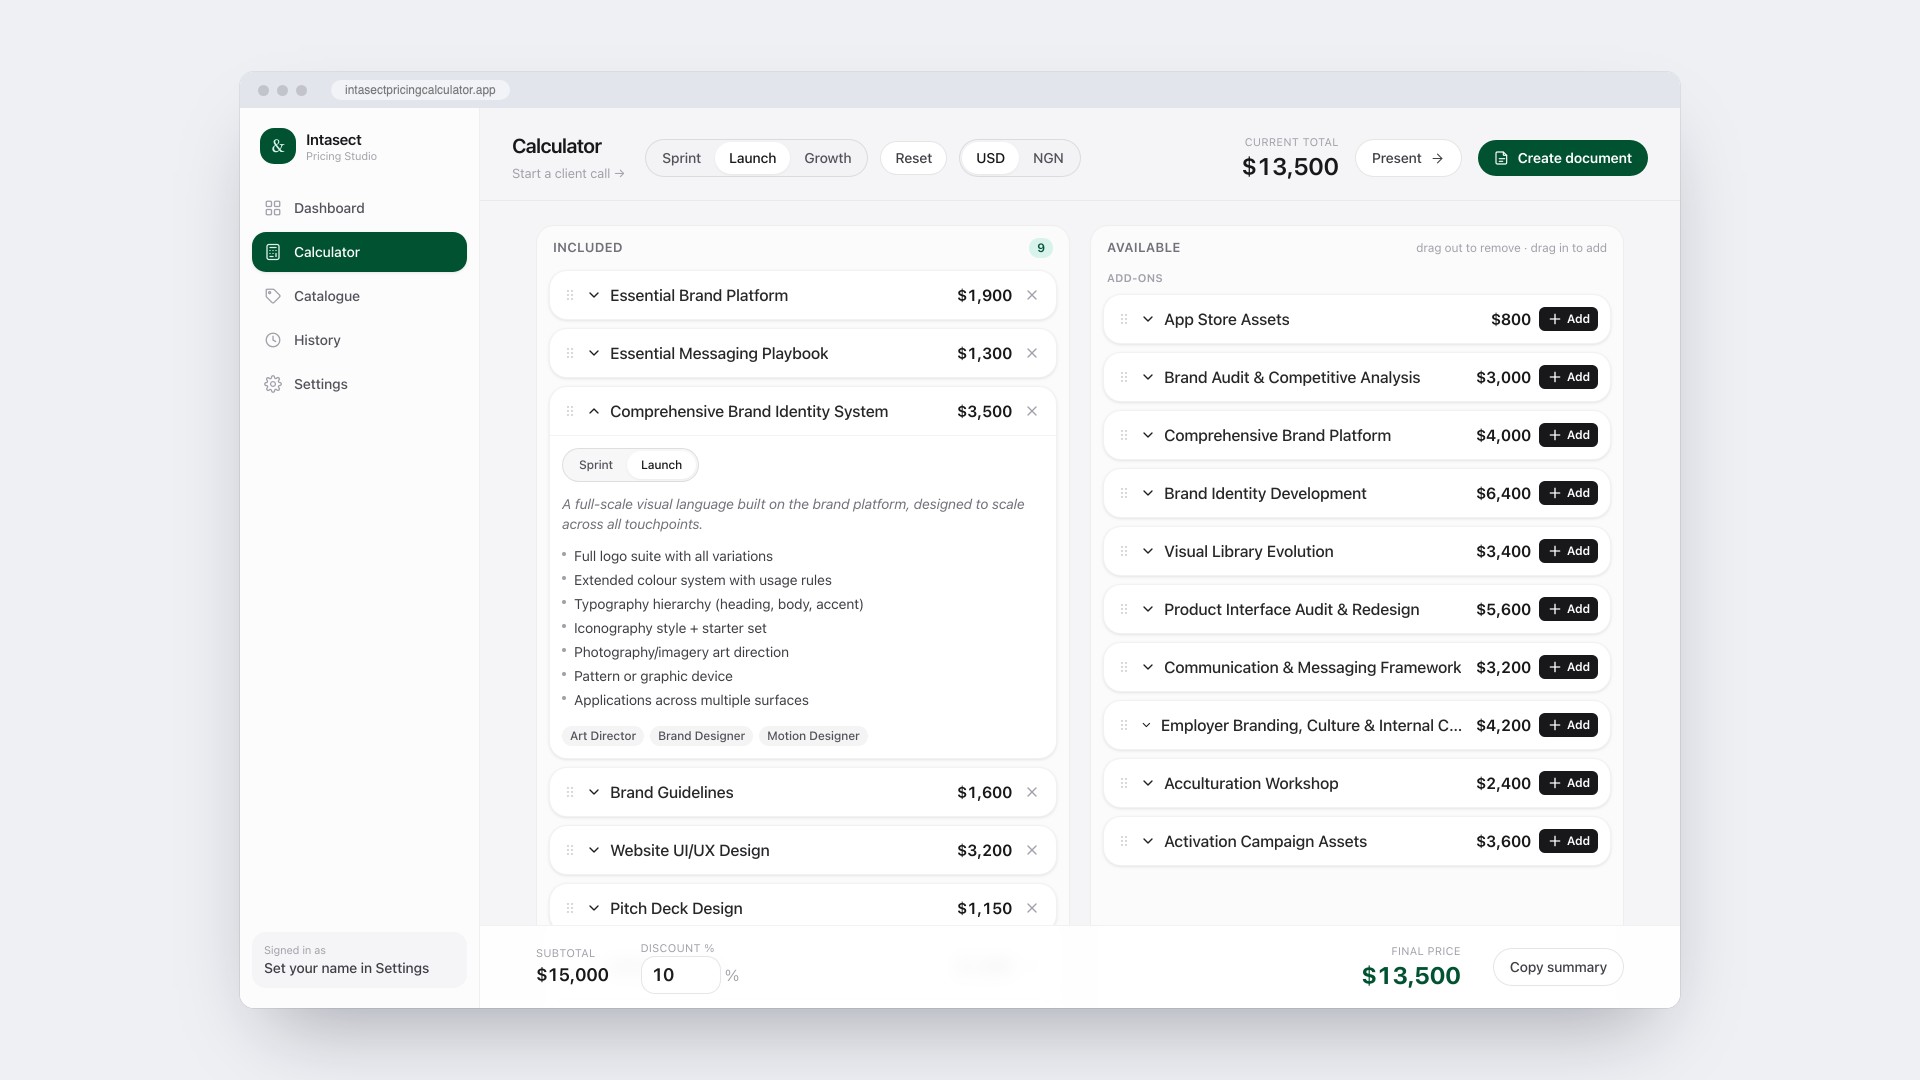Click drag handle of Acculturation Workshop
The image size is (1920, 1080).
[x=1124, y=783]
